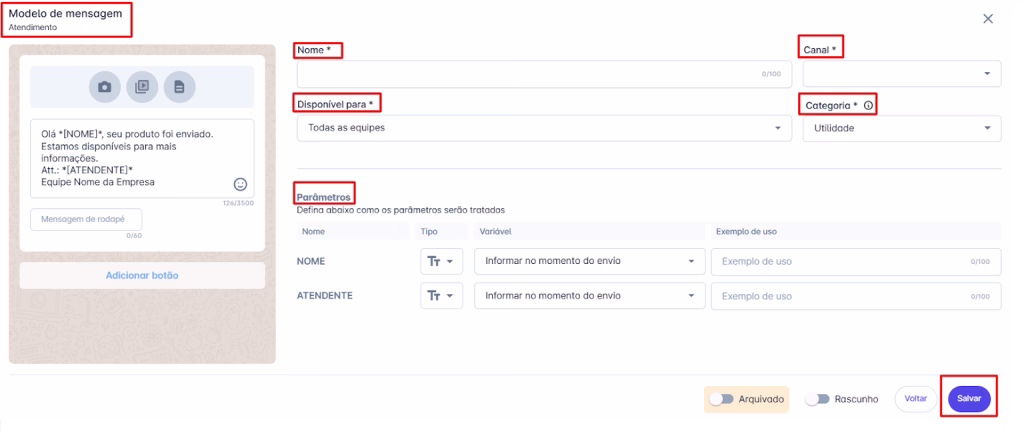Screen dimensions: 1024x432
Task: Expand the ATENDENTE variable dropdown
Action: click(x=588, y=296)
